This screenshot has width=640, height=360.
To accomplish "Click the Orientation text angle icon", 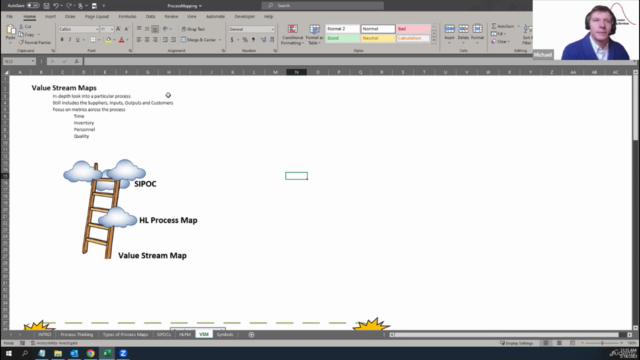I will pos(165,29).
